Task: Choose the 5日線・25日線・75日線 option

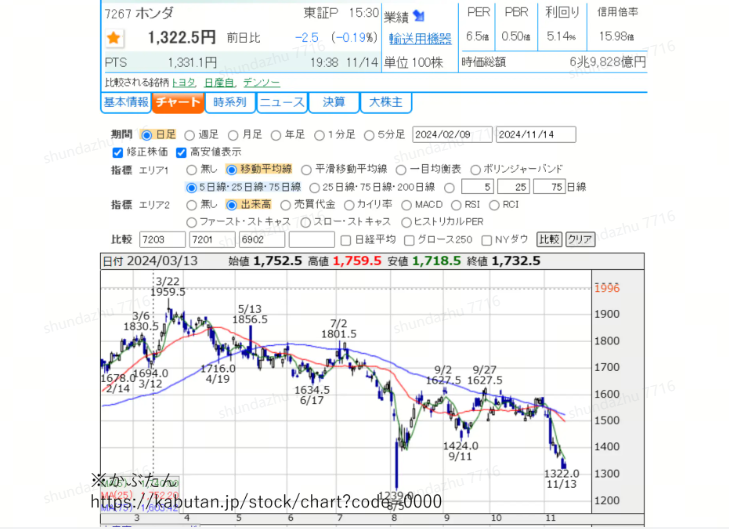Action: coord(191,188)
